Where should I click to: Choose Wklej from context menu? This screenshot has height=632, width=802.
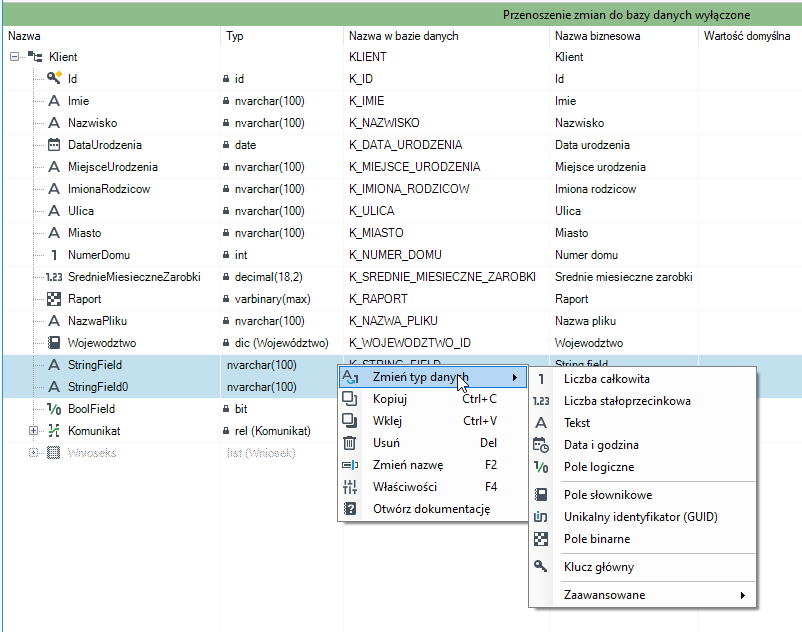tap(433, 421)
